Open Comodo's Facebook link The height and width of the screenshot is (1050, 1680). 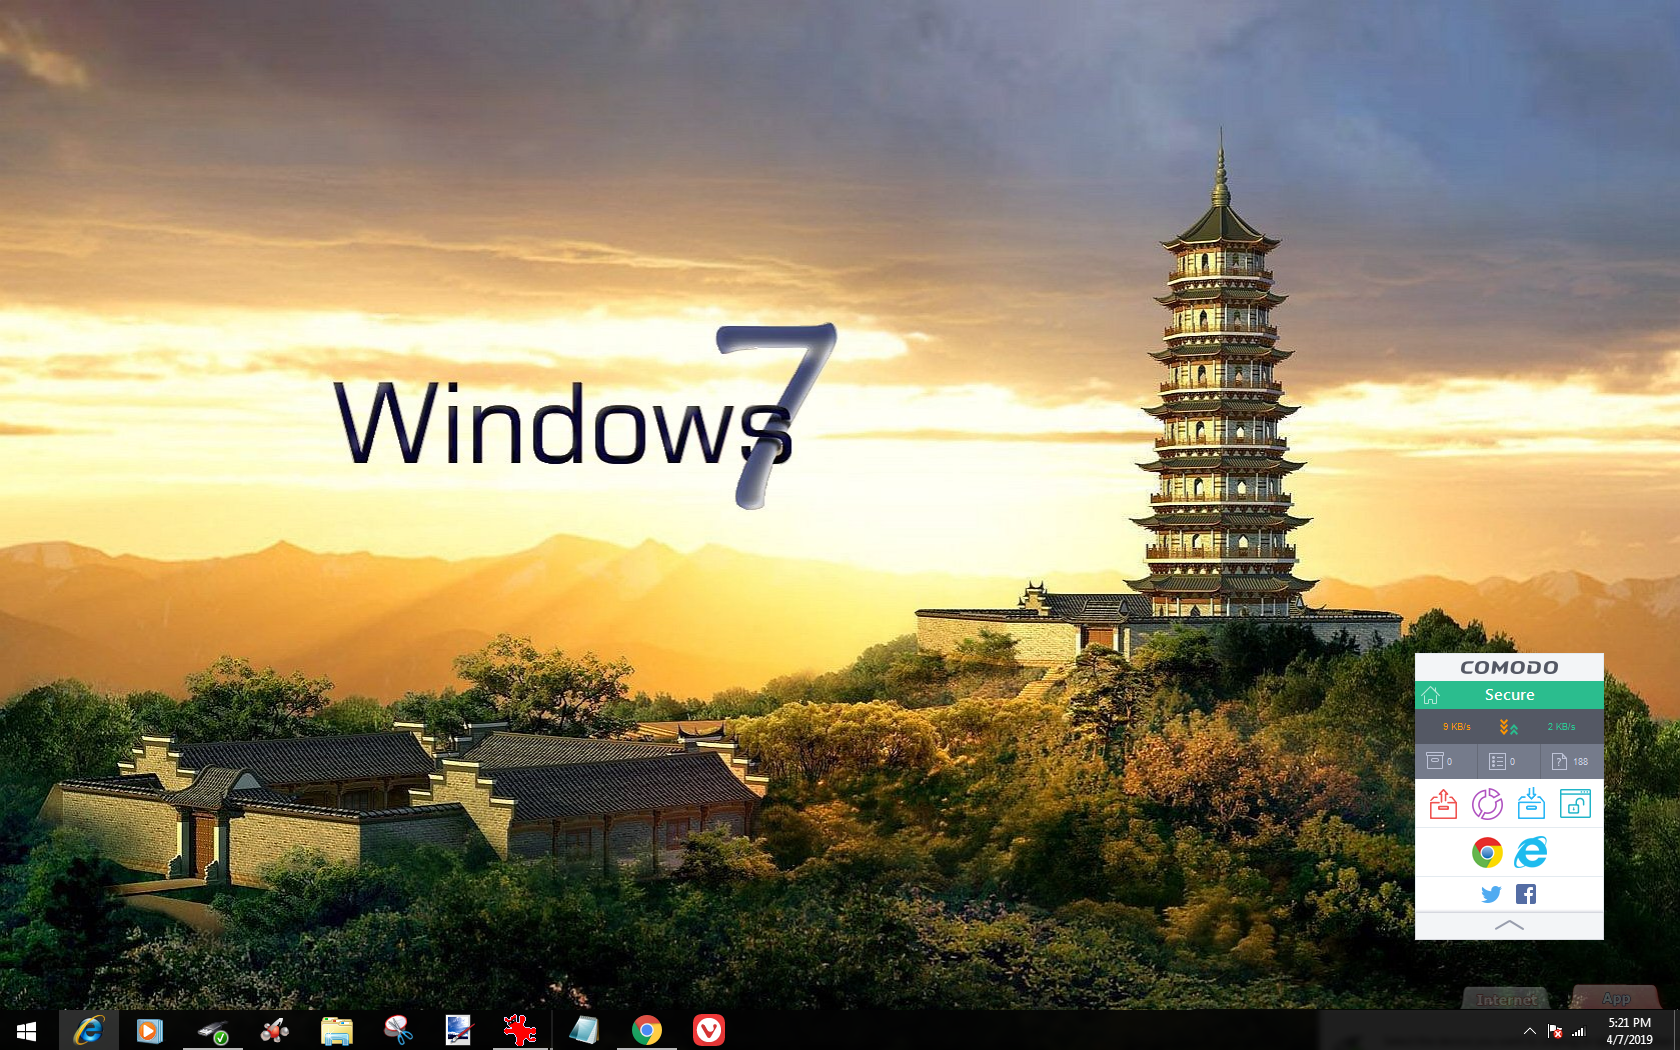tap(1526, 894)
